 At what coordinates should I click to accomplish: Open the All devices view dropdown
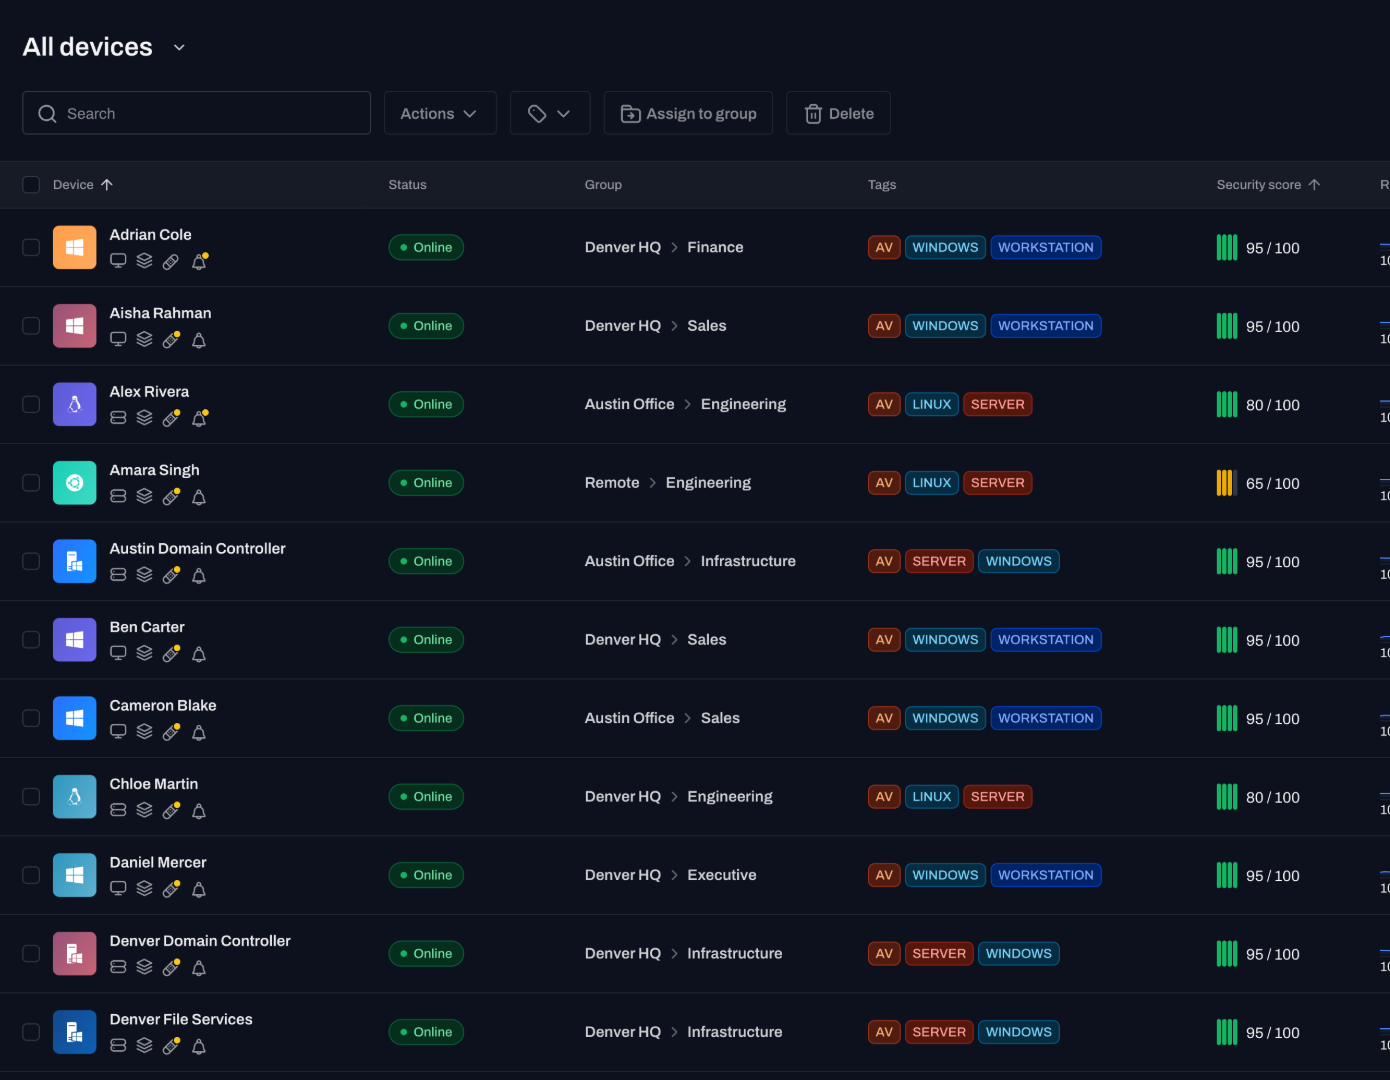pyautogui.click(x=179, y=47)
